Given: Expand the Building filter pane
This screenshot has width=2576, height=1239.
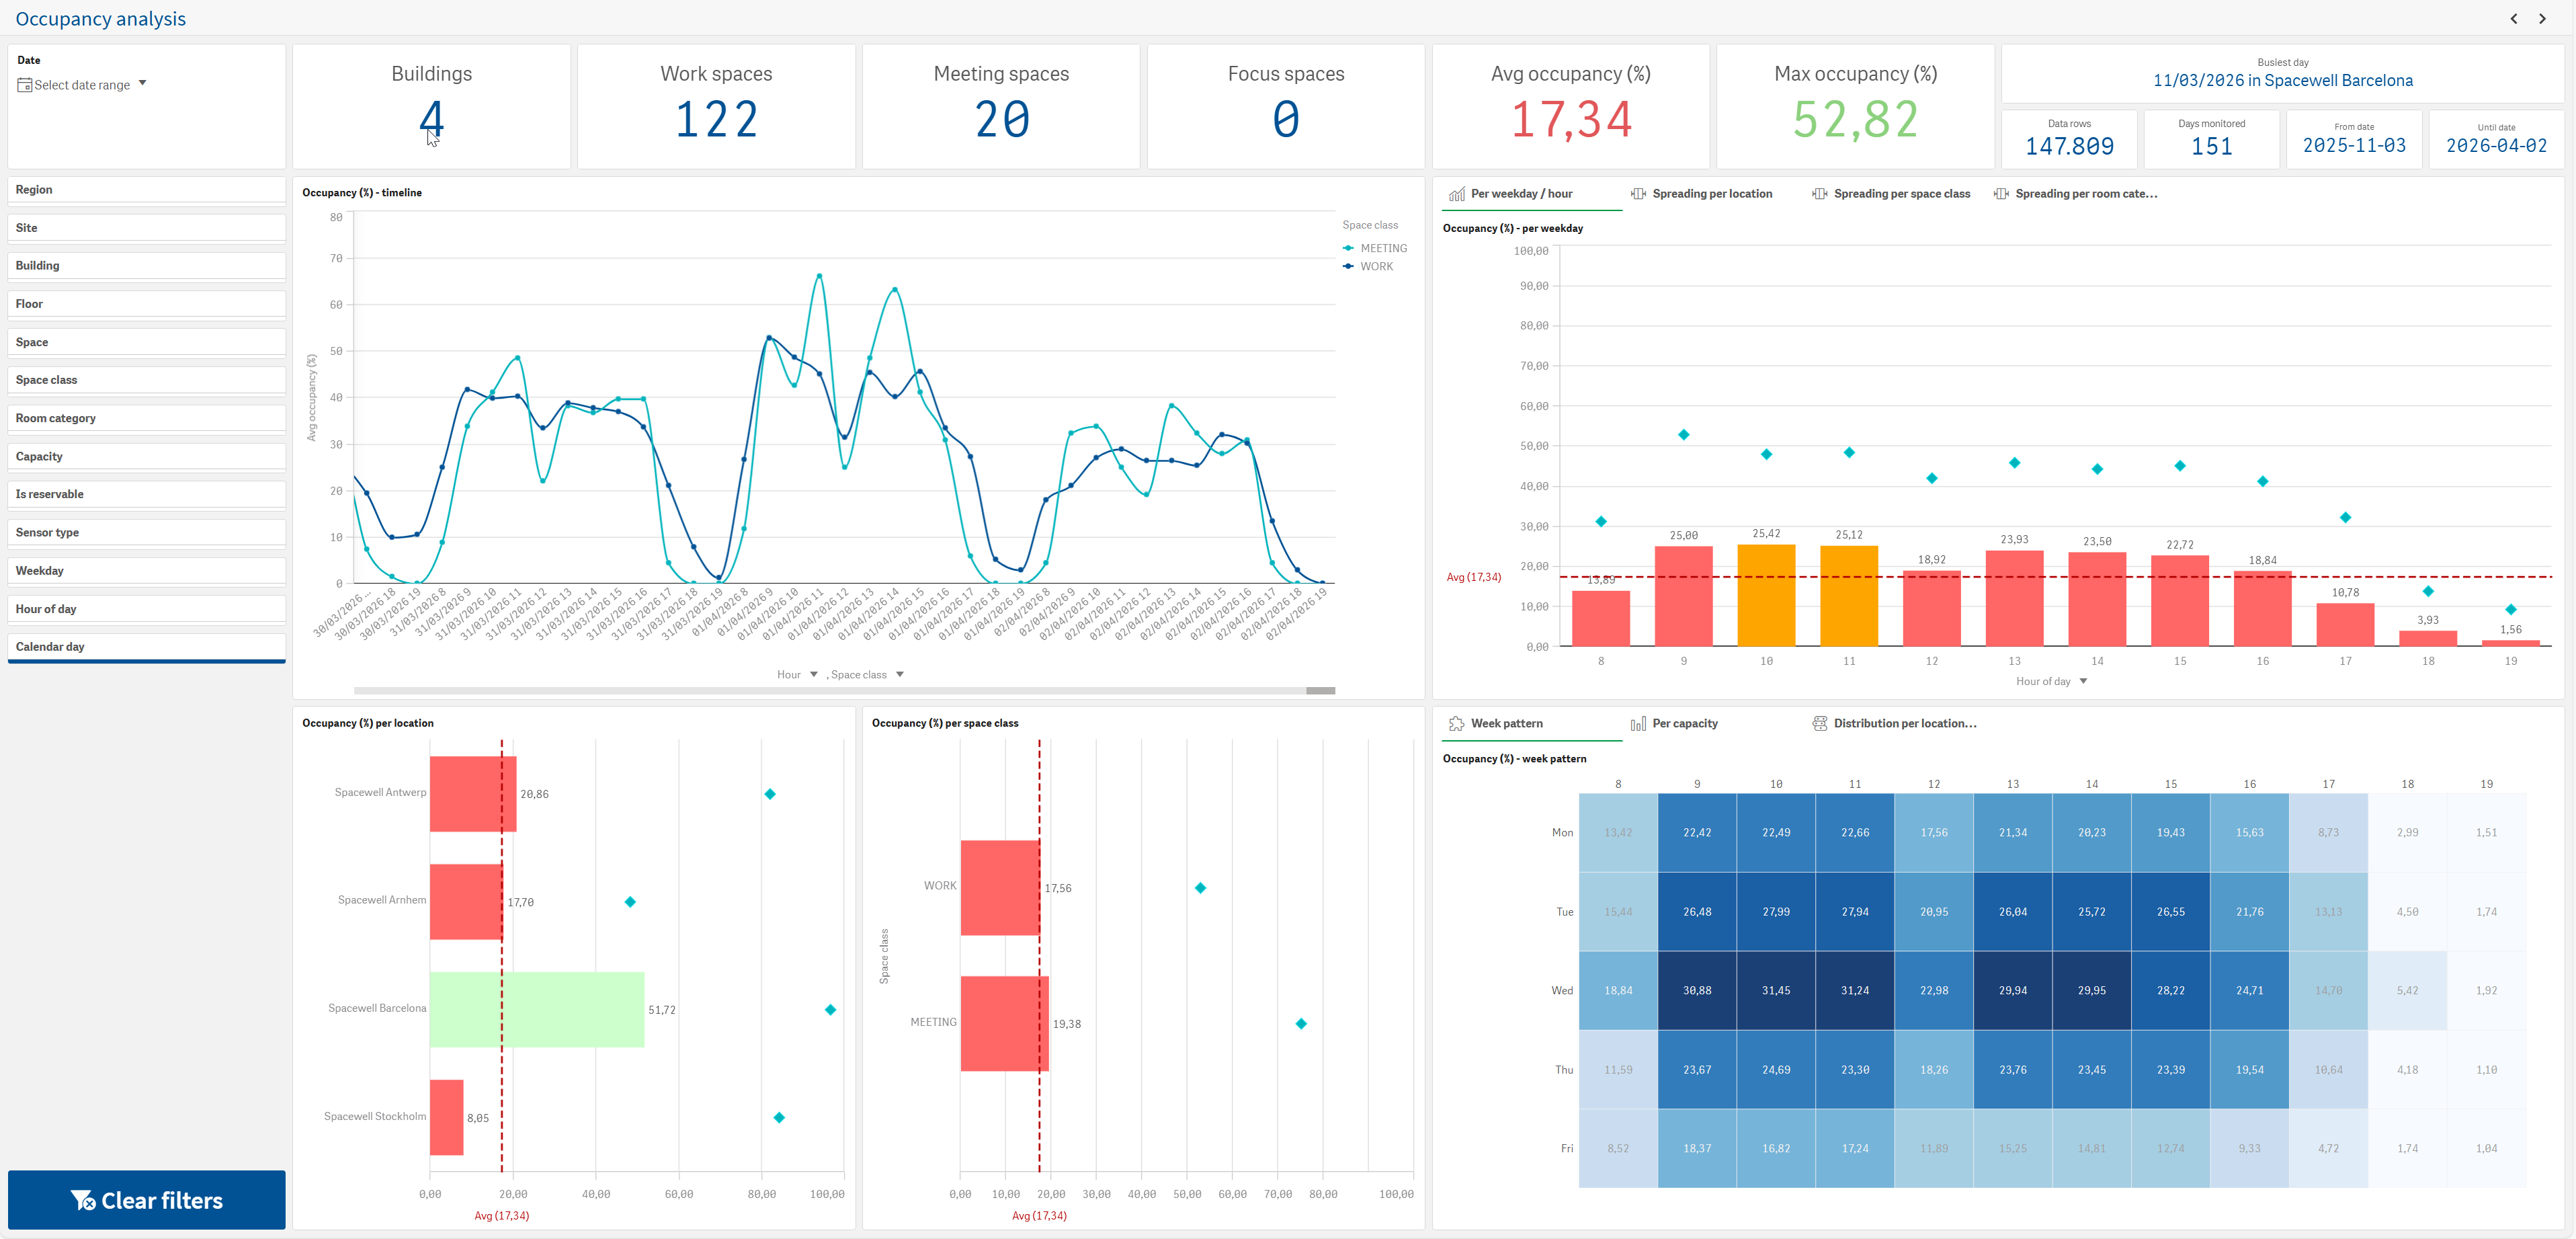Looking at the screenshot, I should (x=146, y=266).
